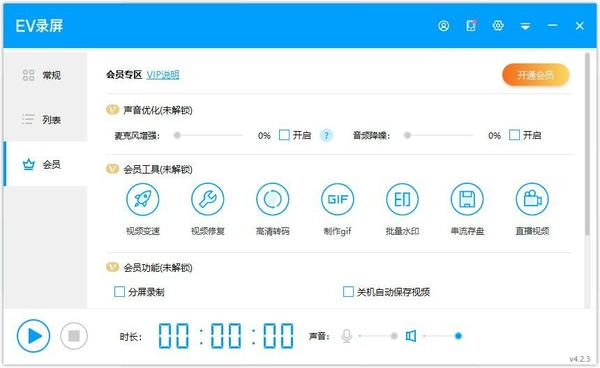Adjust the speaker volume slider
Viewport: 600px width, 368px height.
(442, 336)
